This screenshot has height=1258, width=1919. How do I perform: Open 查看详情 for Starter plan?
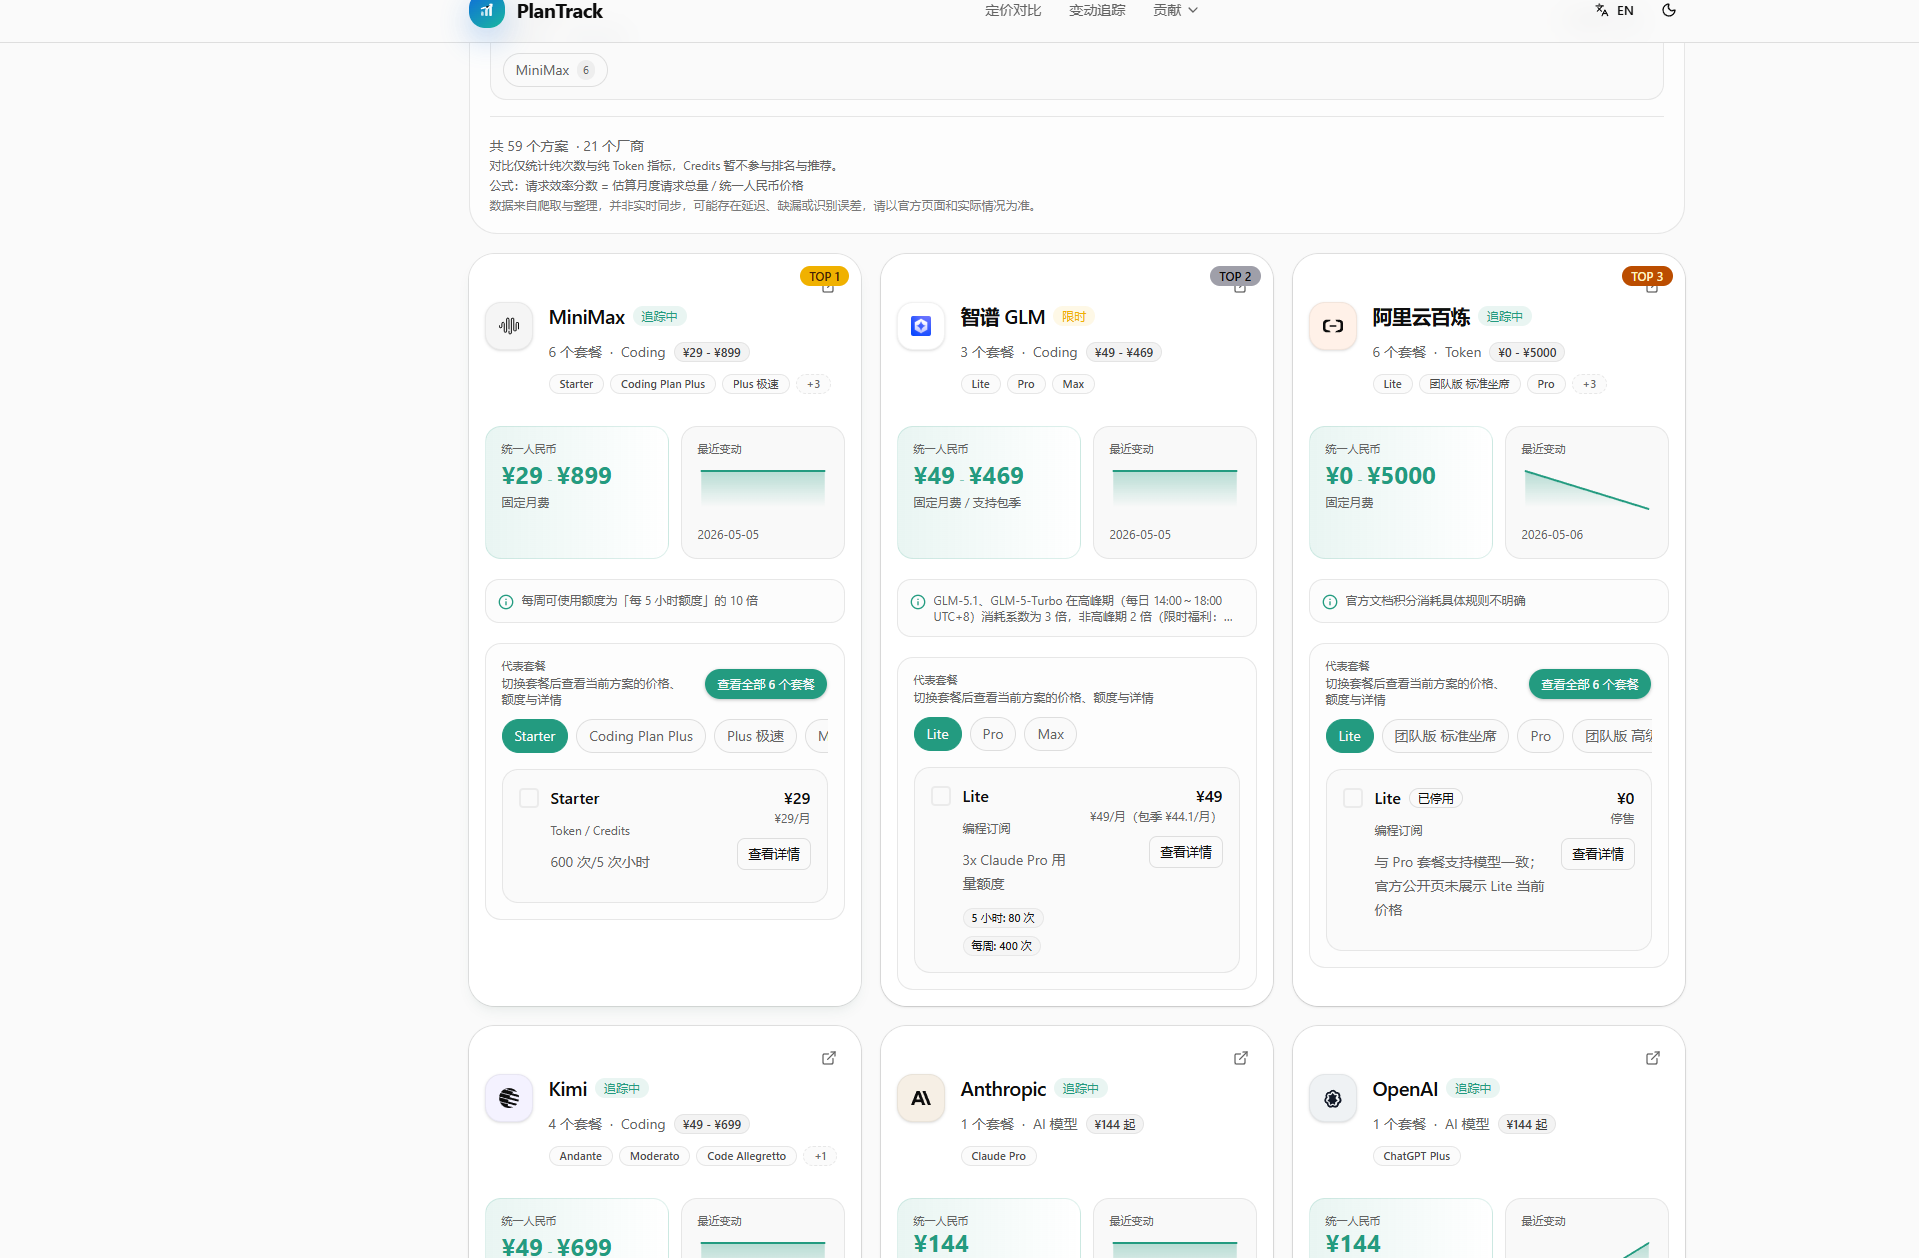coord(774,854)
